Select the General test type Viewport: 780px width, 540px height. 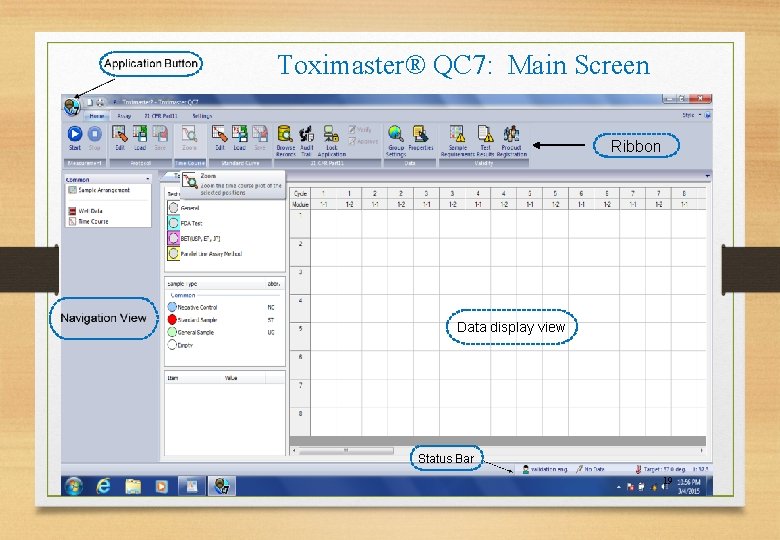pyautogui.click(x=184, y=208)
